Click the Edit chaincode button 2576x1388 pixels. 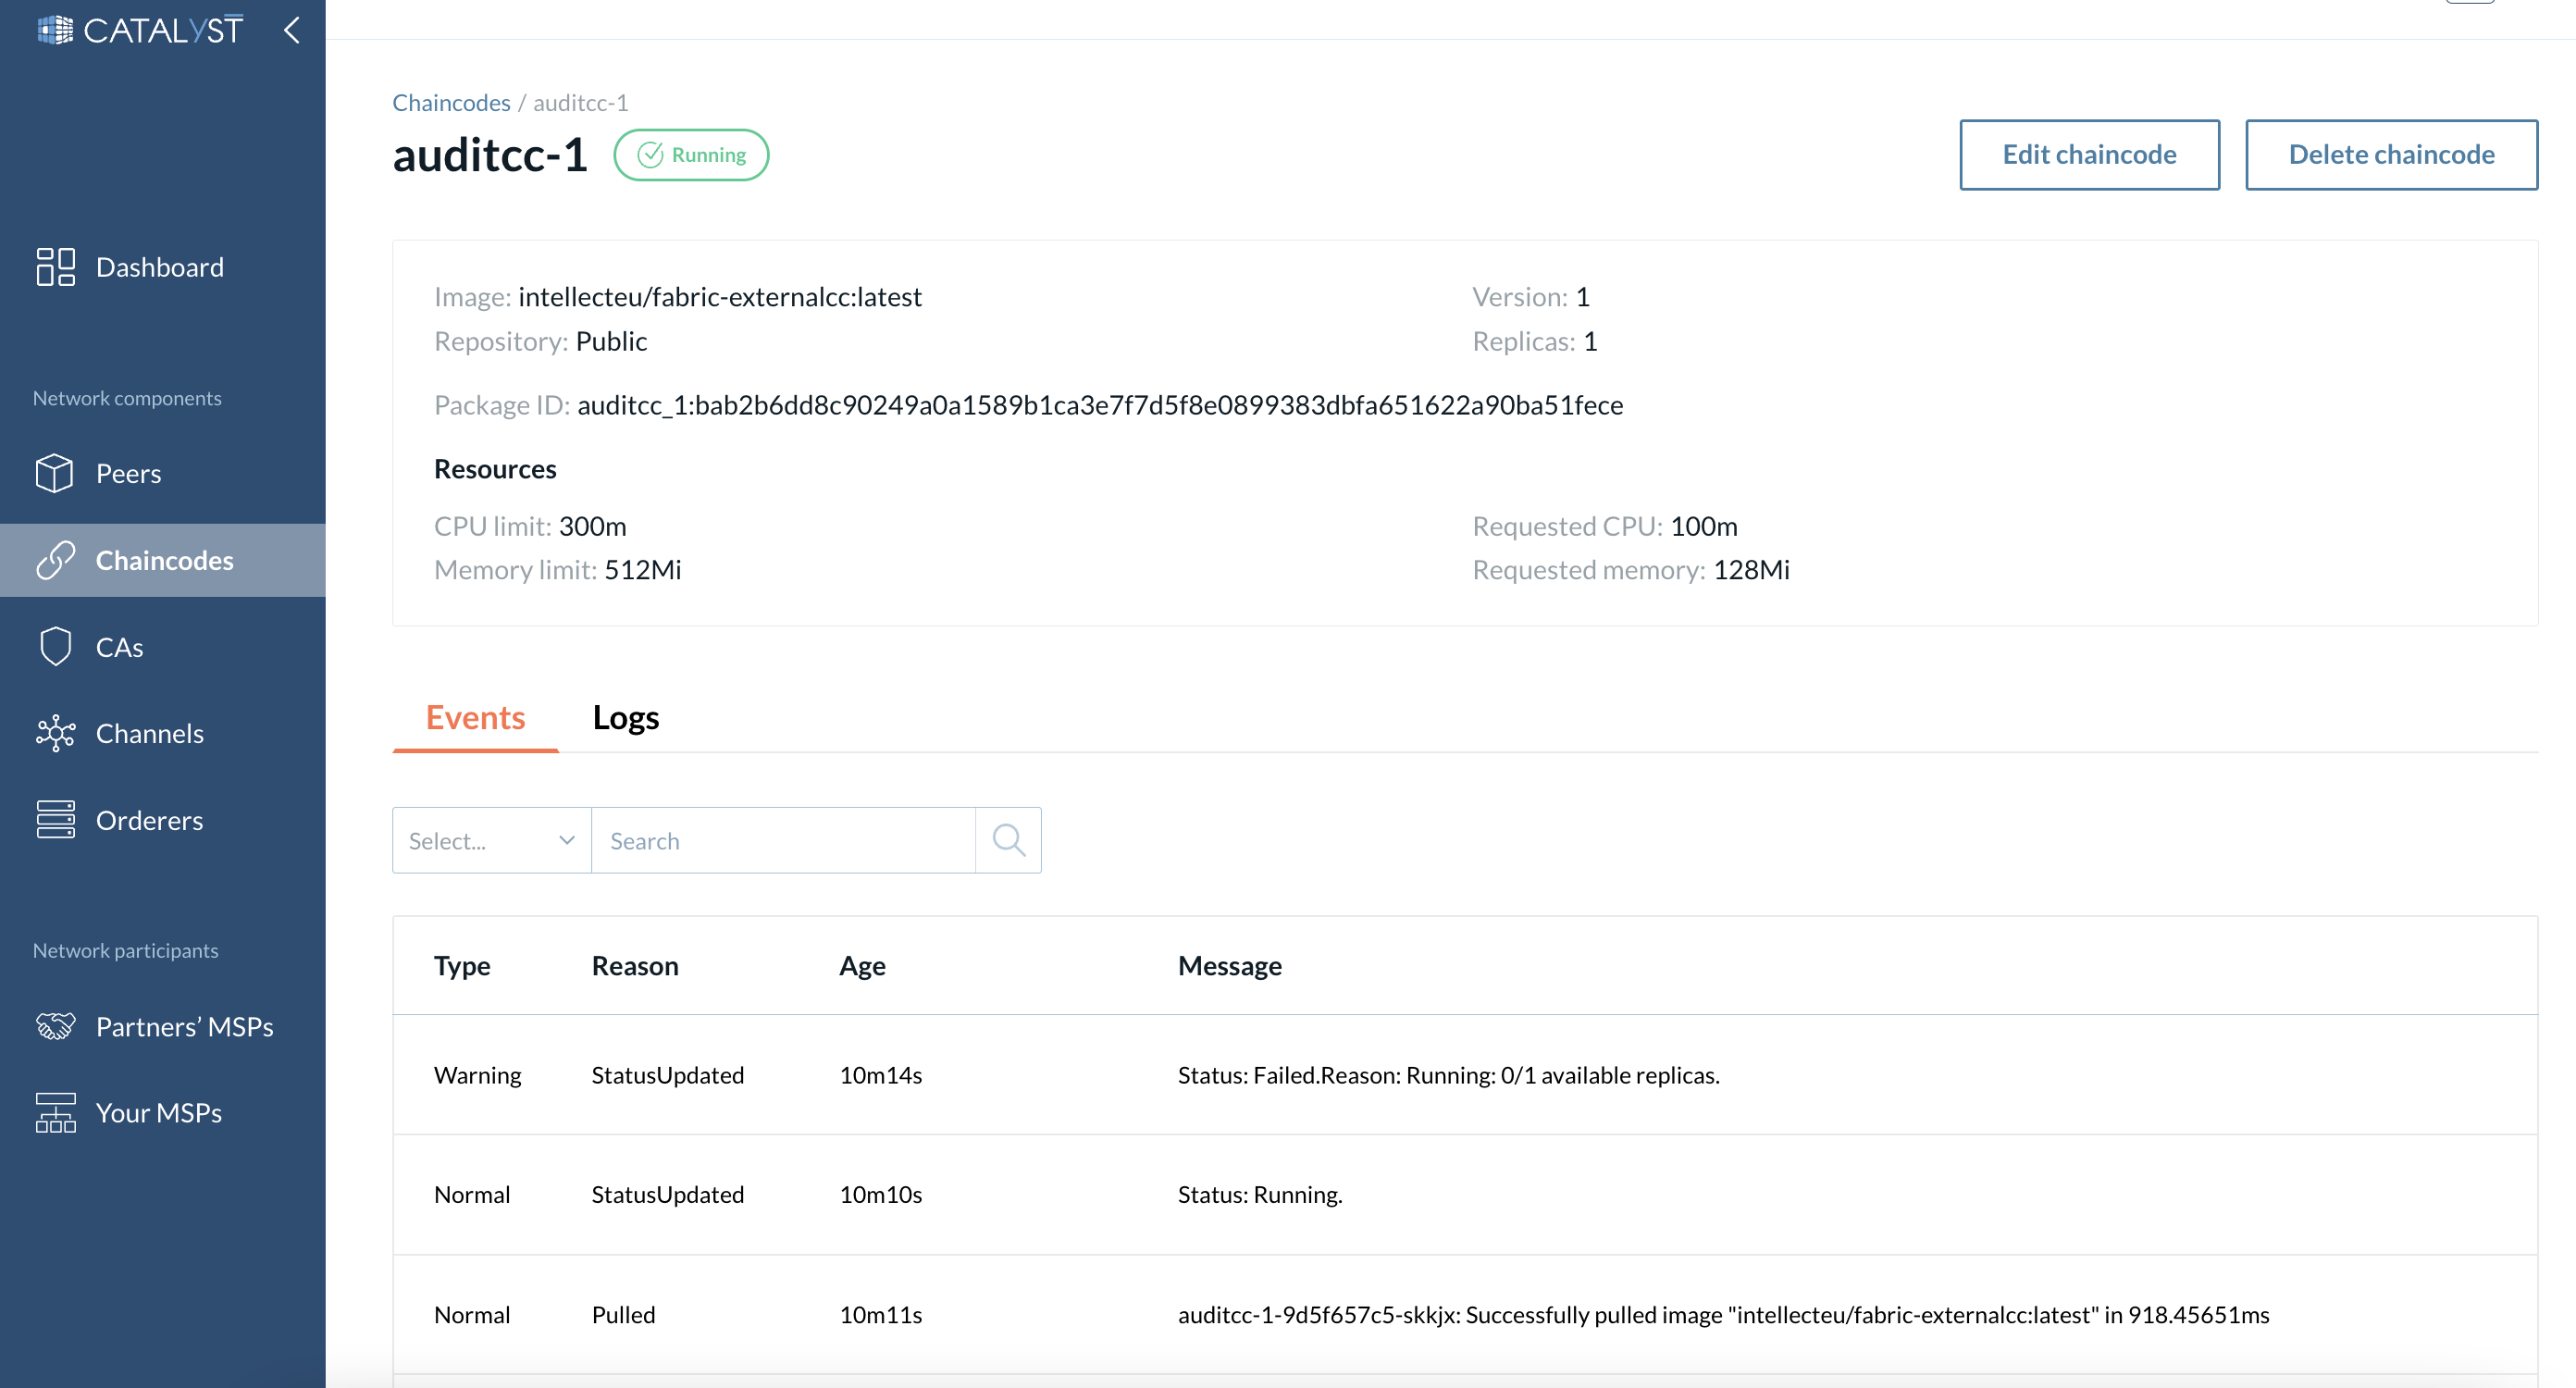[2089, 155]
